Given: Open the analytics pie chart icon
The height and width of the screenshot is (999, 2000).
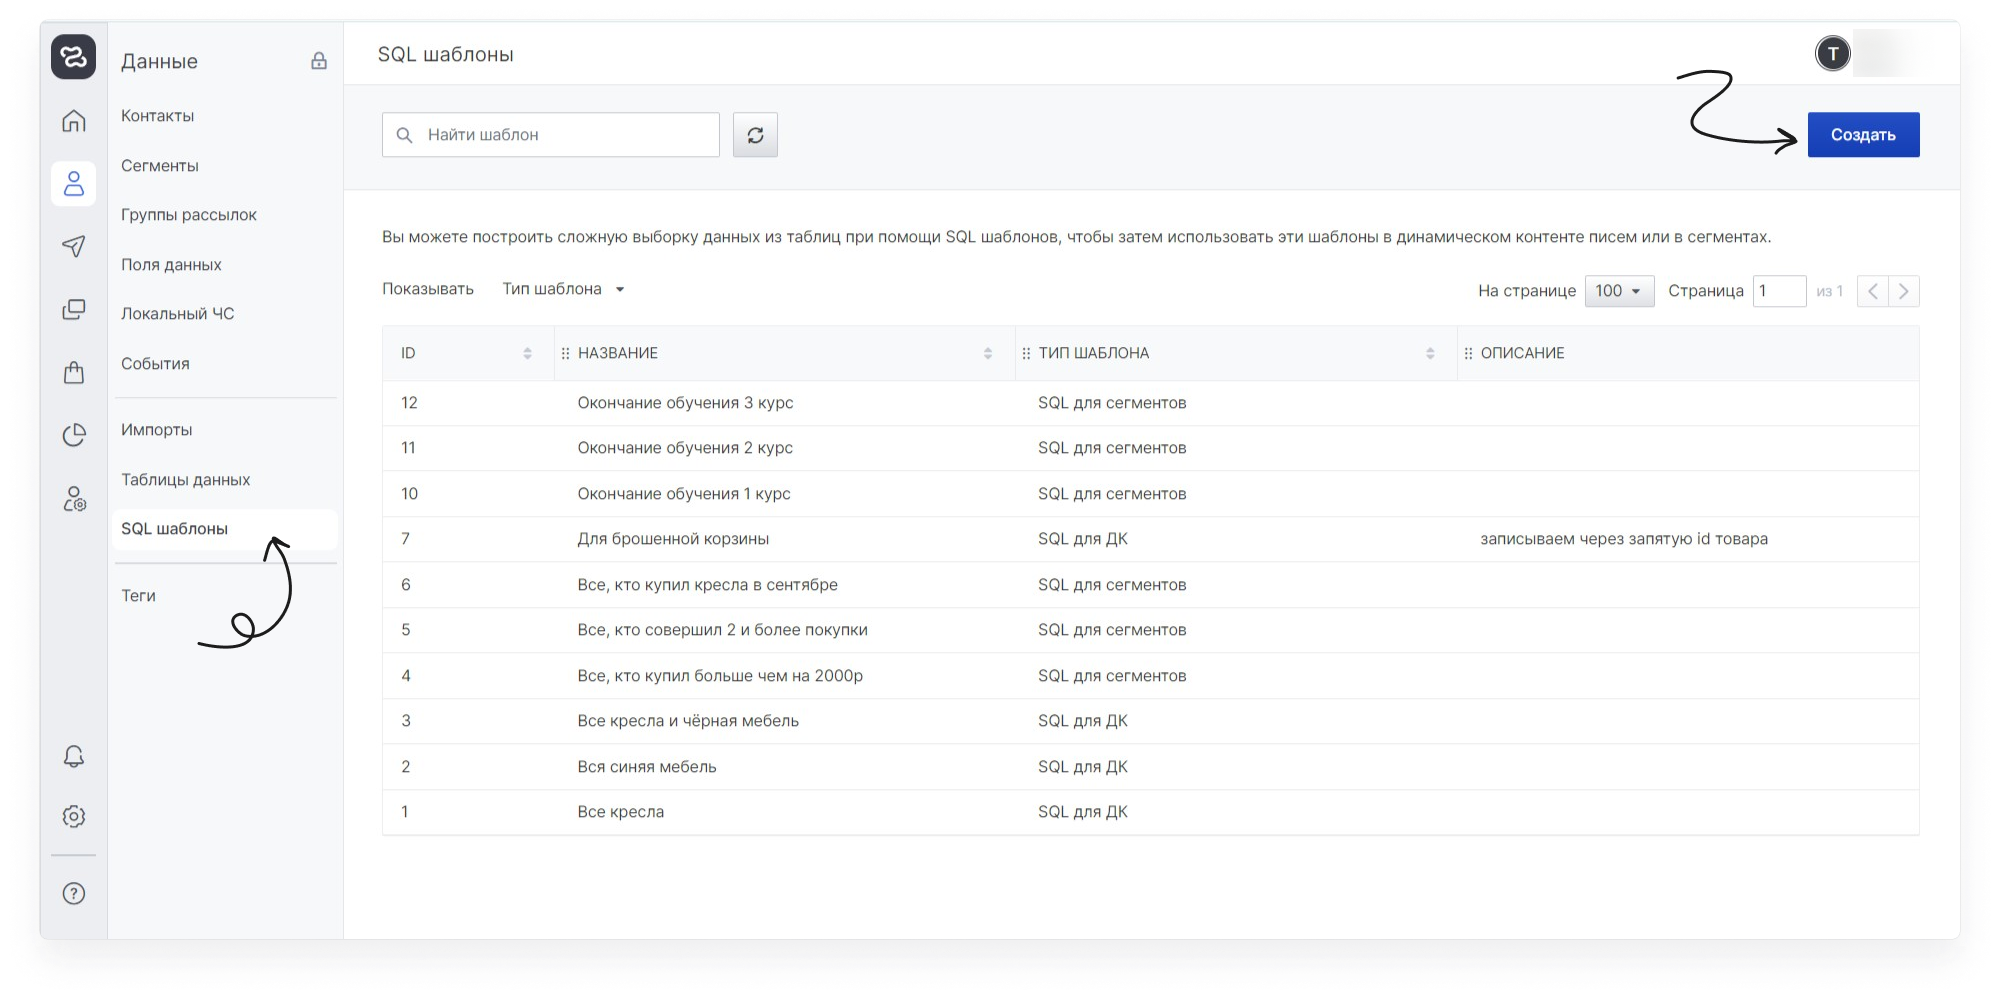Looking at the screenshot, I should point(73,435).
